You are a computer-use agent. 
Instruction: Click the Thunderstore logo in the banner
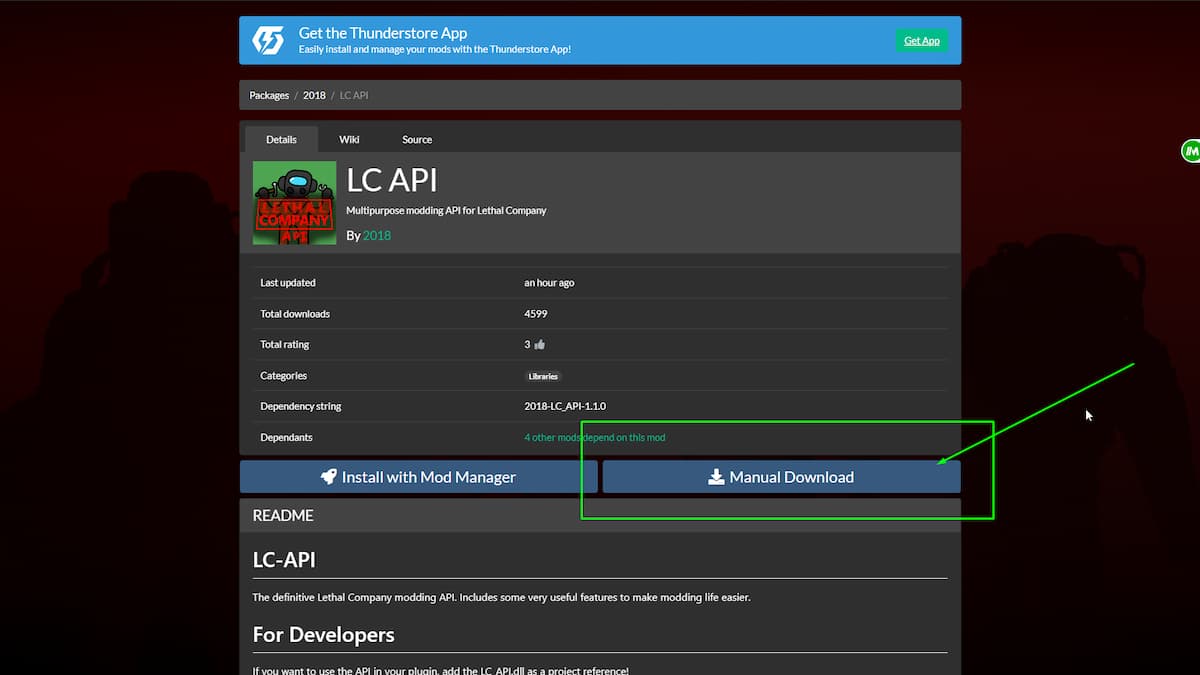(x=268, y=40)
